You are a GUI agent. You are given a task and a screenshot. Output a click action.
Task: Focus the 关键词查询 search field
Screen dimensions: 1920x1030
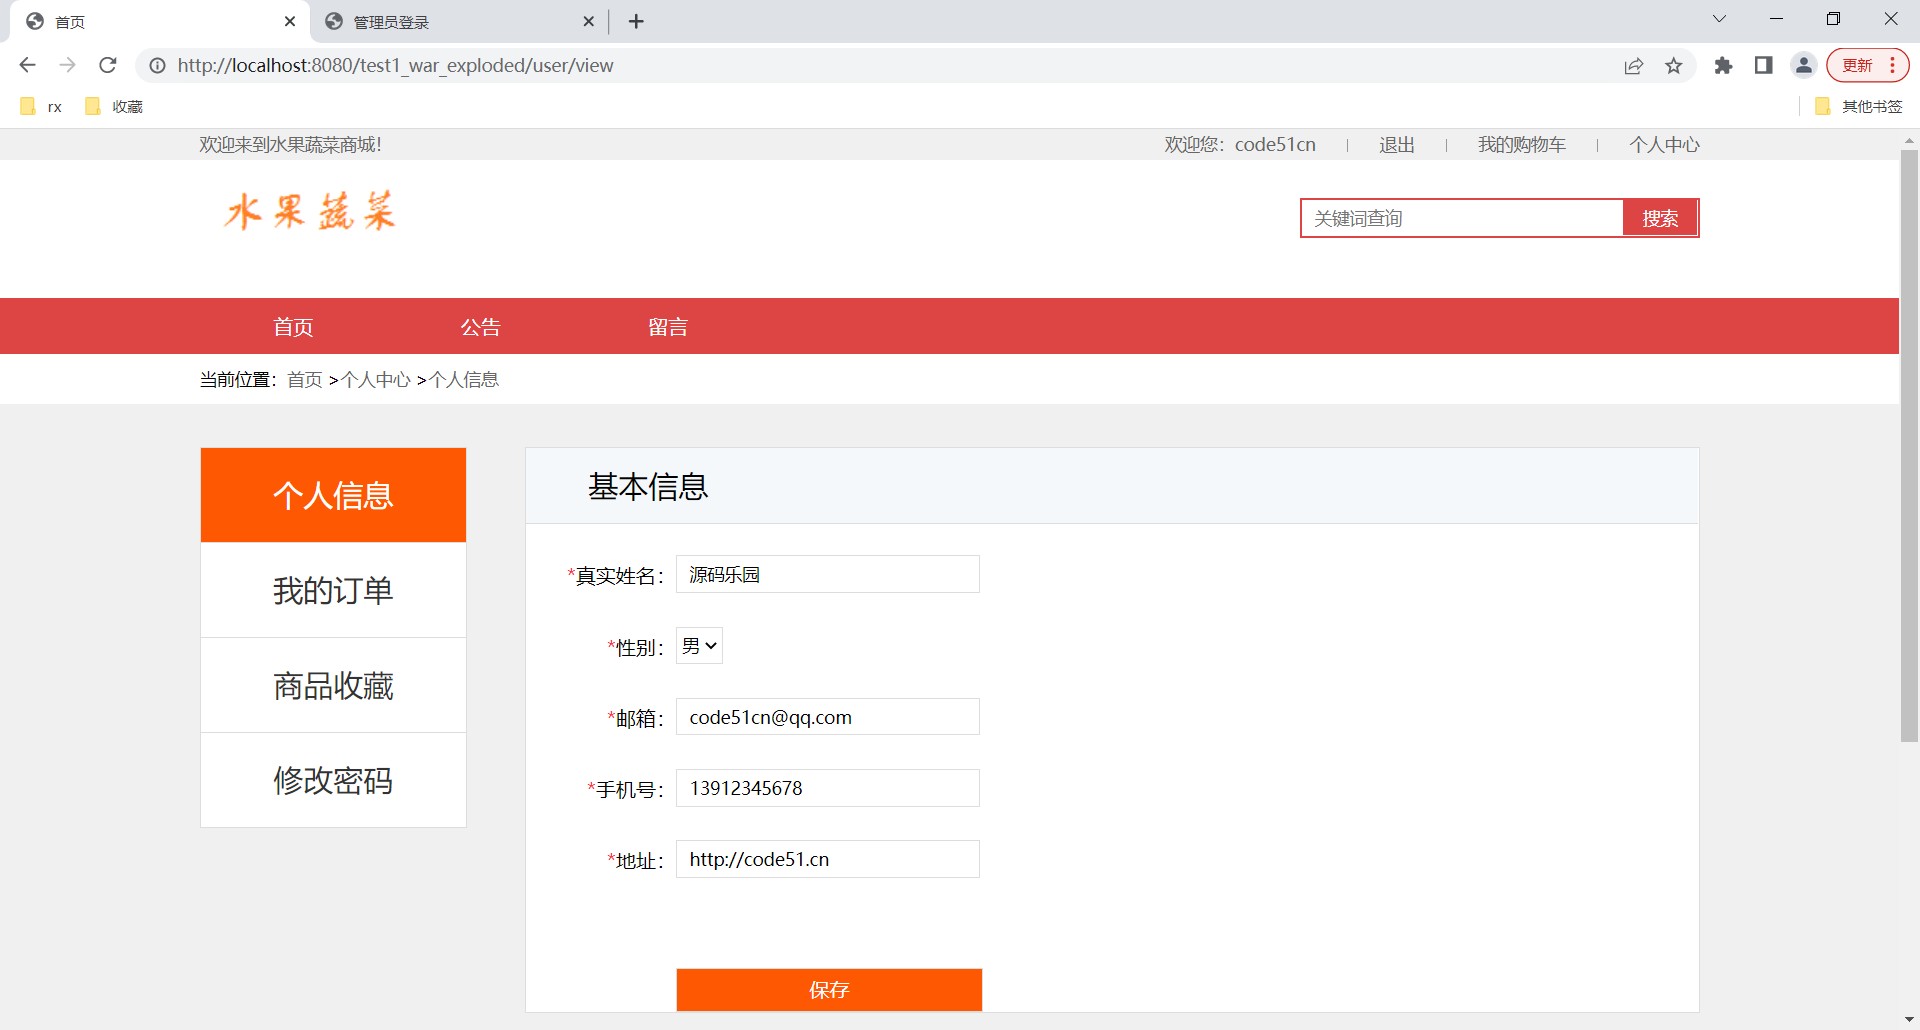[1461, 218]
